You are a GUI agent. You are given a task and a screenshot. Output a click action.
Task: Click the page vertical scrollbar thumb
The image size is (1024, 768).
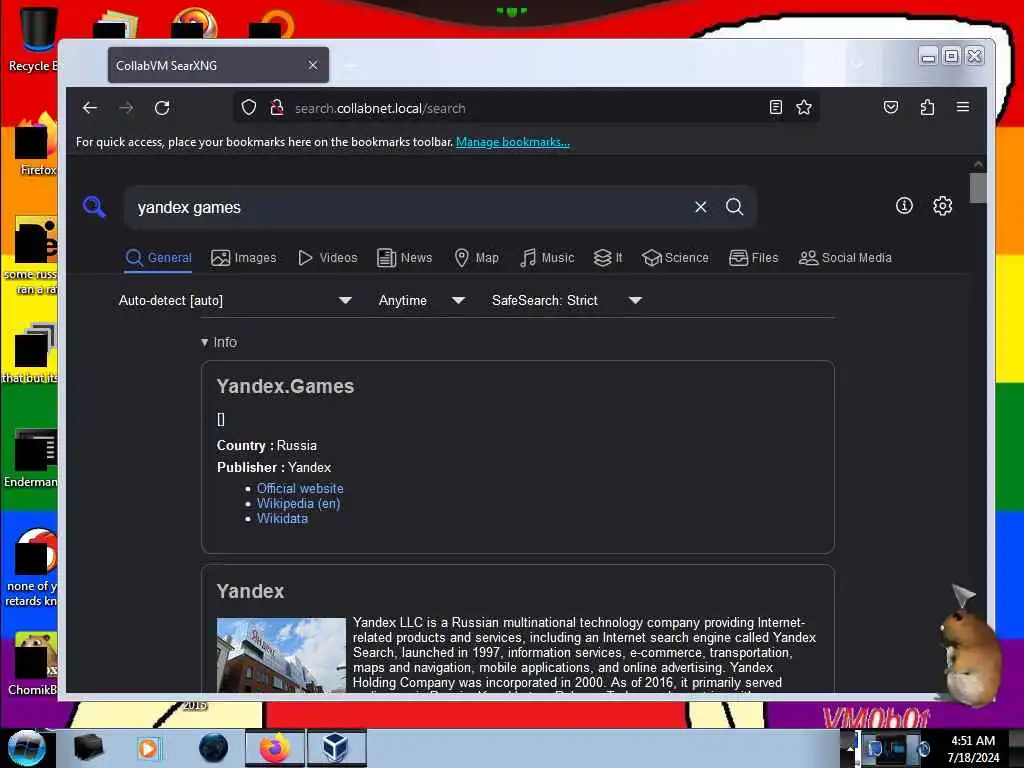click(978, 188)
